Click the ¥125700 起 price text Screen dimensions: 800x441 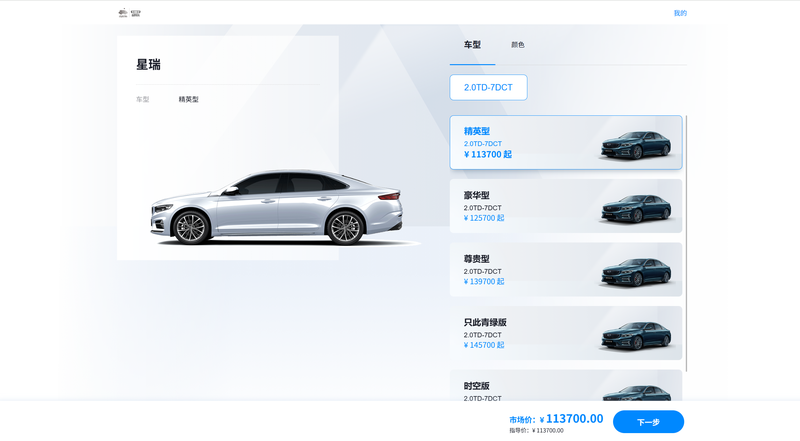pyautogui.click(x=484, y=218)
